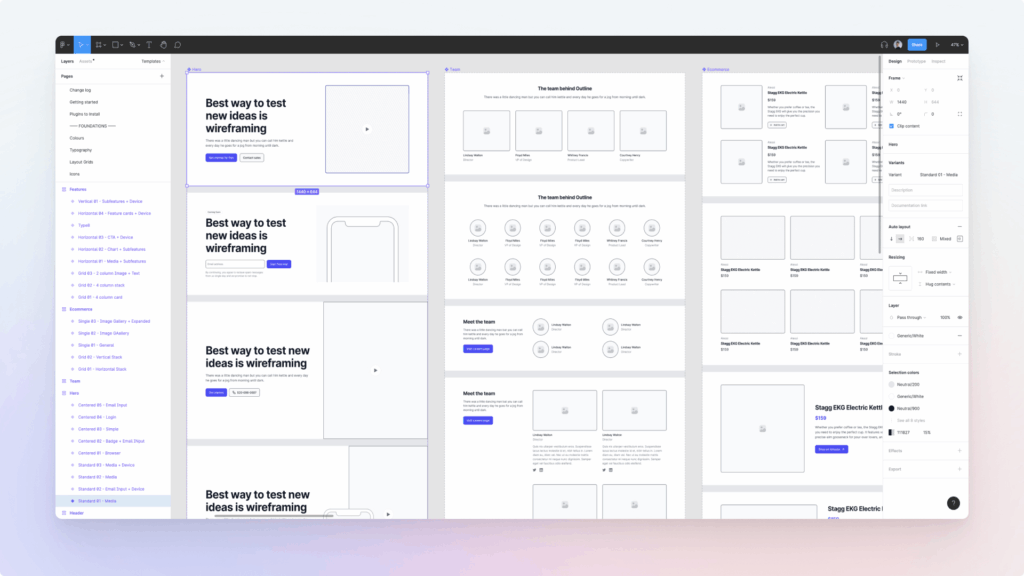Switch to the Assets tab

(86, 61)
